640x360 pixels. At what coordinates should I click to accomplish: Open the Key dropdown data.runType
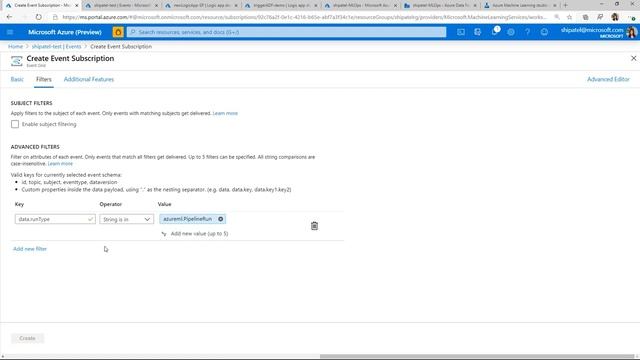coord(55,219)
